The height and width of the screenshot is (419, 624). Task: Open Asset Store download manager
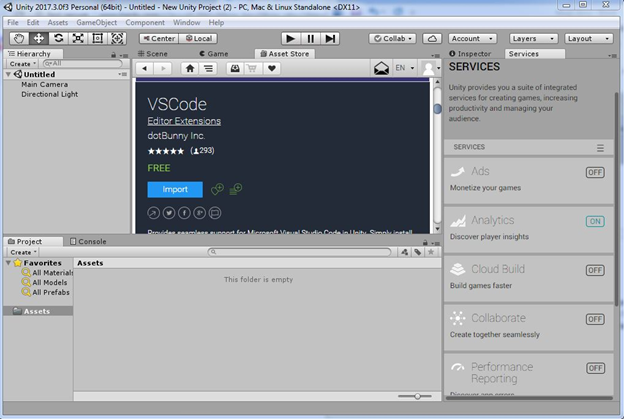(x=235, y=68)
